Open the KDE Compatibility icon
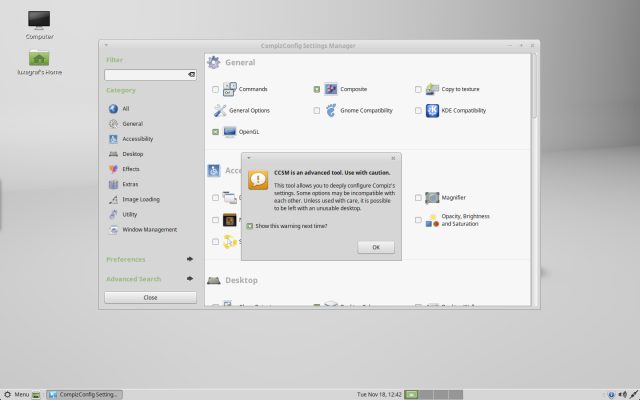The image size is (640, 400). [432, 110]
